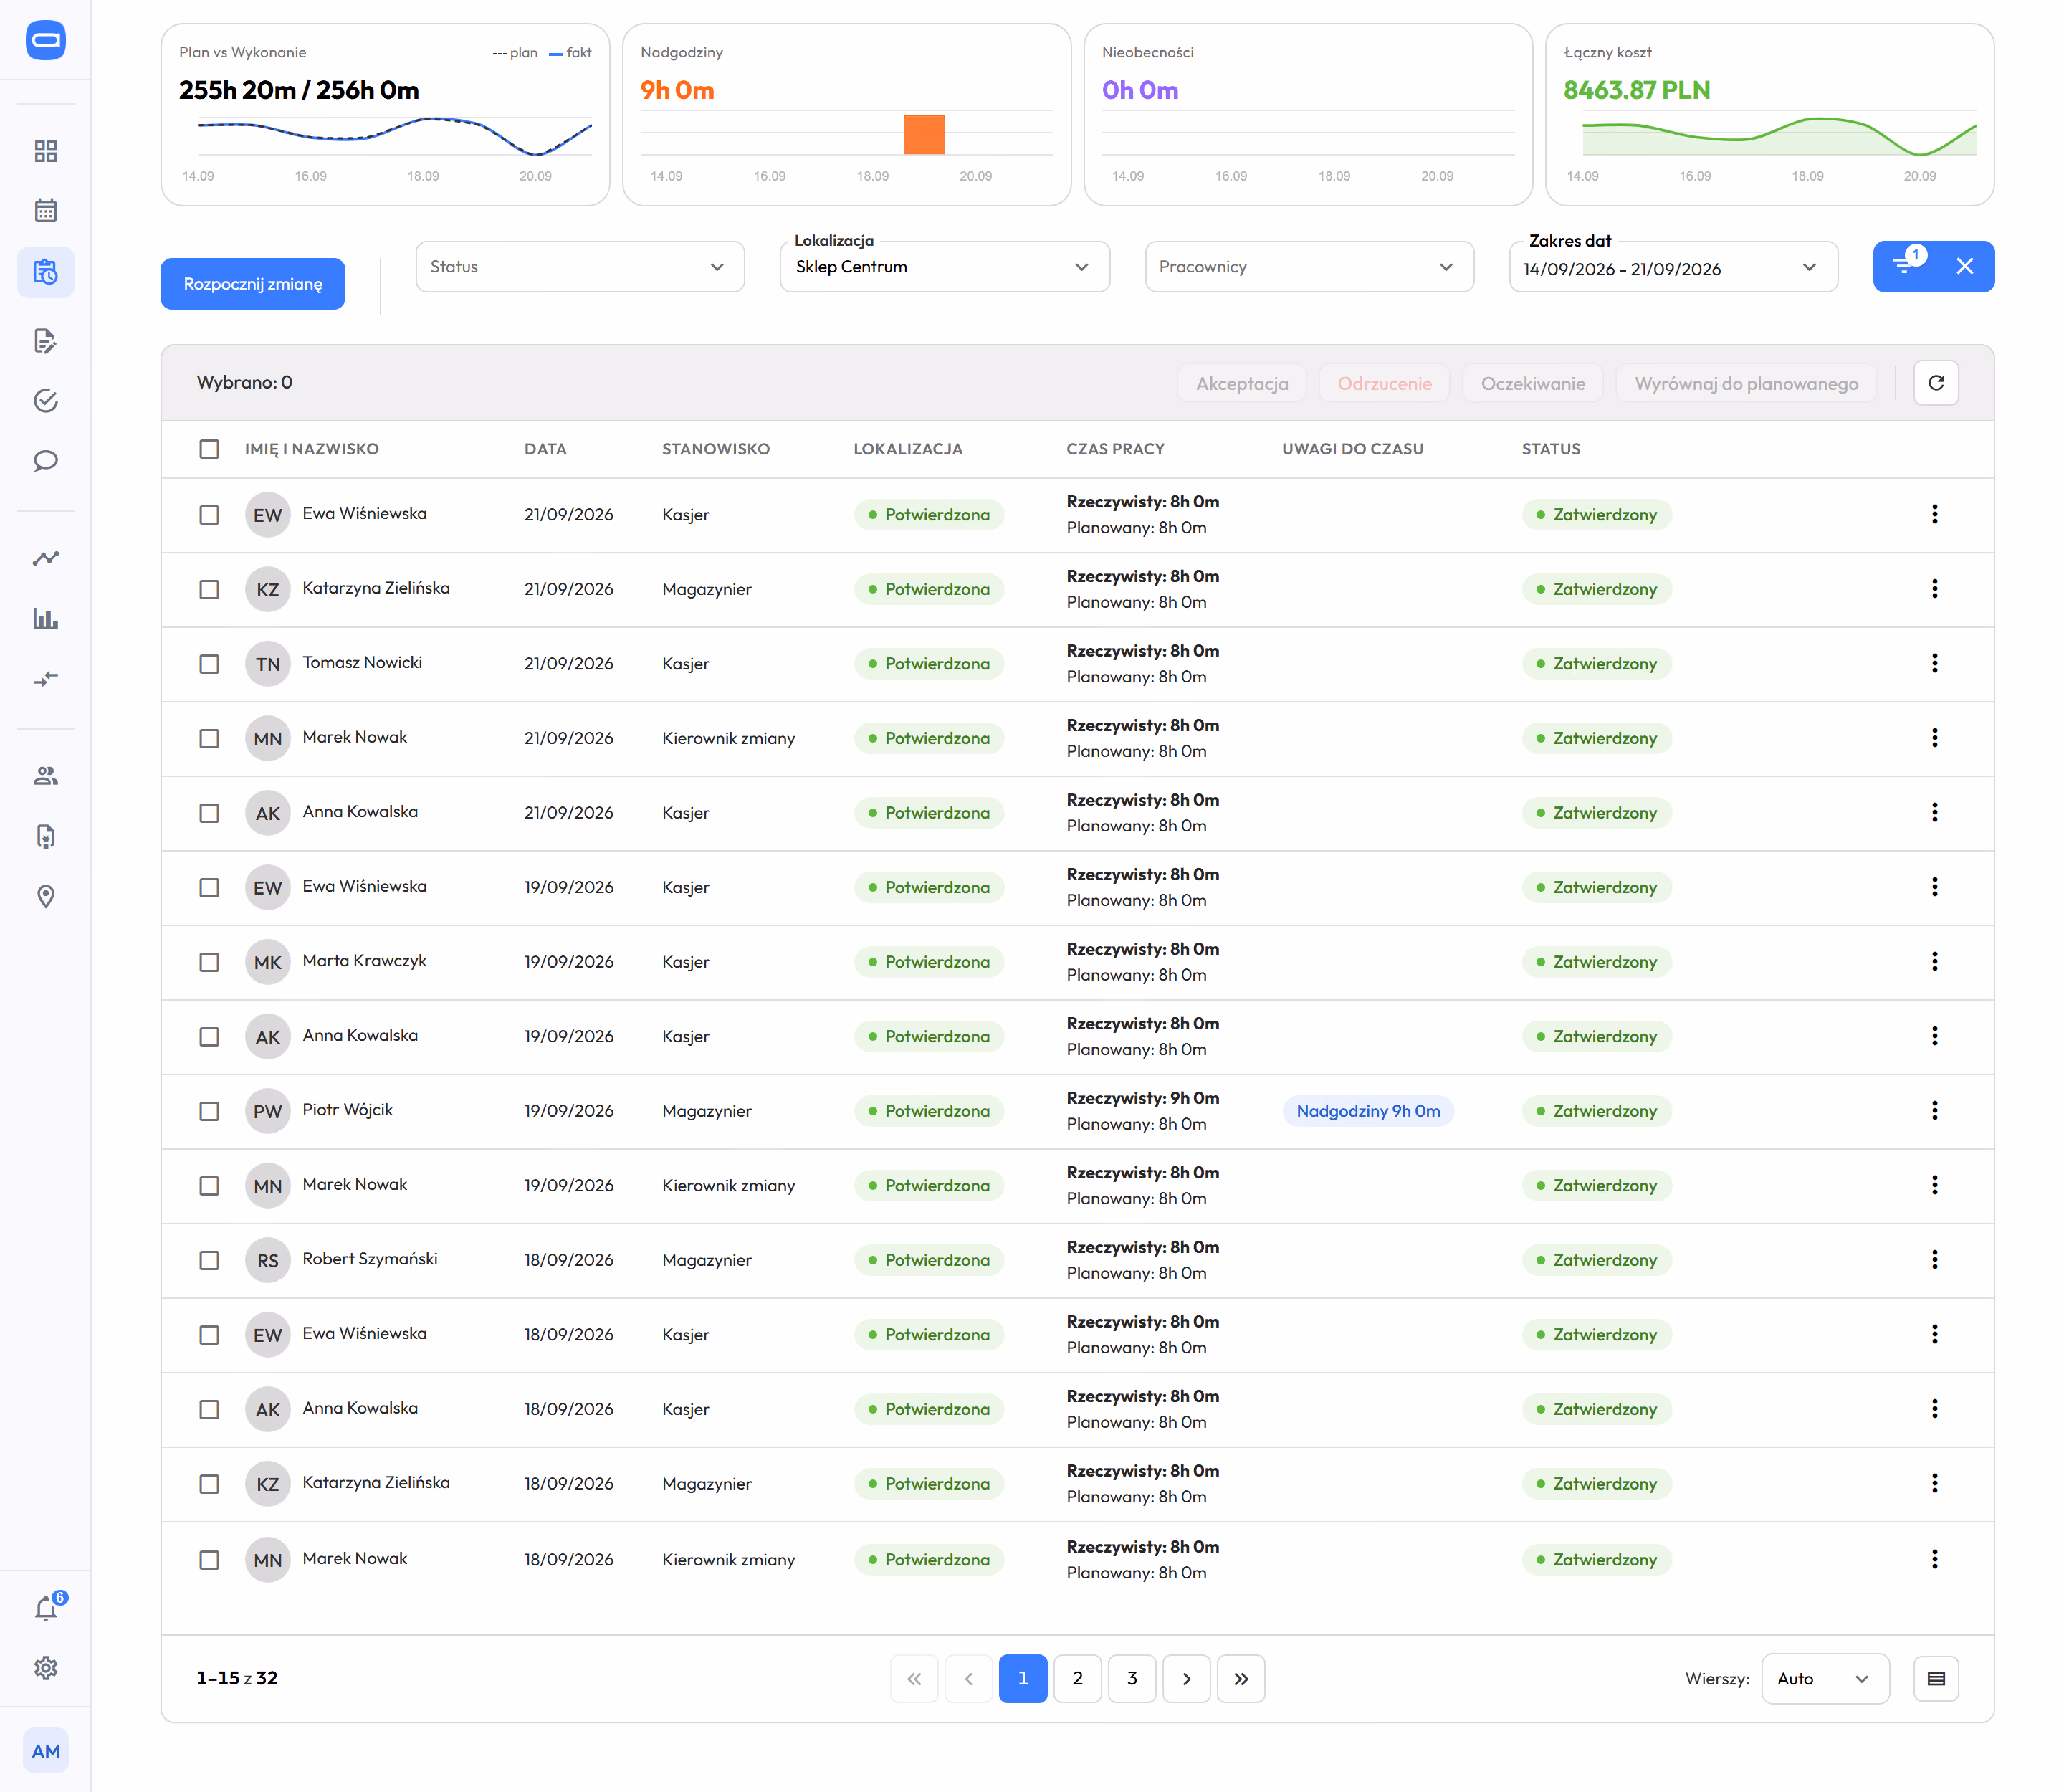
Task: Click the Akceptacja bulk action button
Action: pos(1242,383)
